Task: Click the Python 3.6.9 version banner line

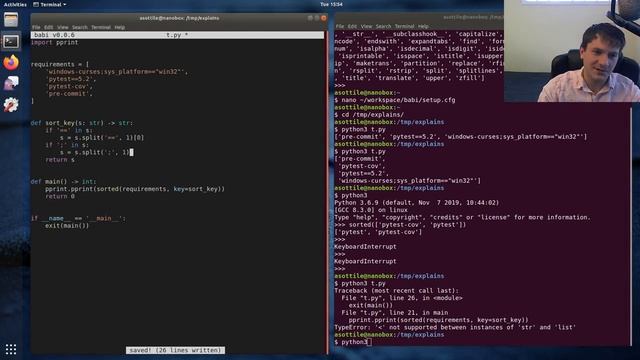Action: (417, 203)
